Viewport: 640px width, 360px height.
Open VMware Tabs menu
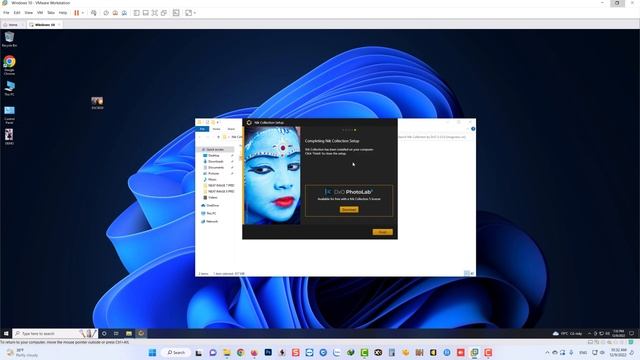point(51,13)
